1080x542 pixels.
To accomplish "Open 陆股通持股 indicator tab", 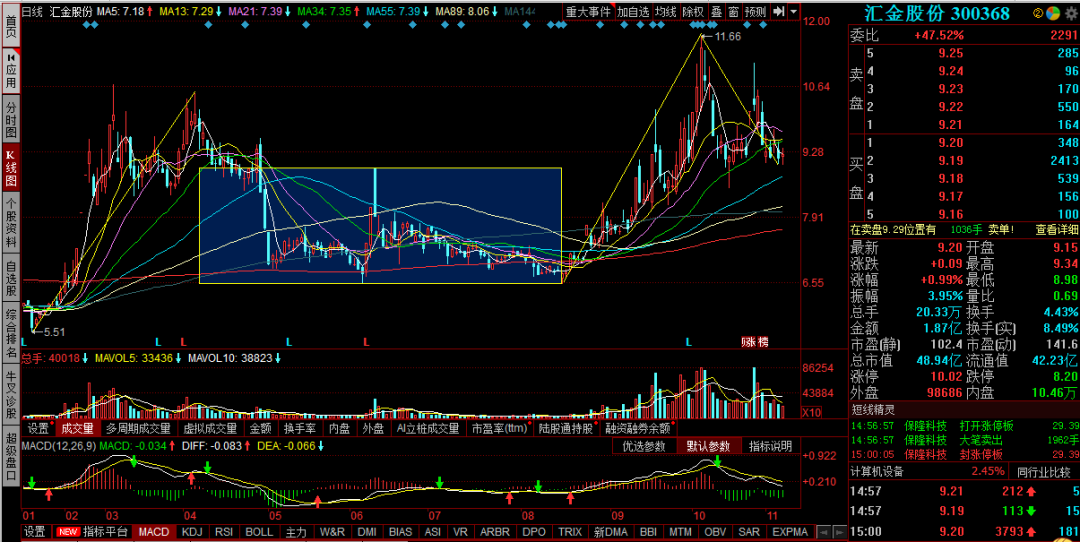I will point(568,428).
